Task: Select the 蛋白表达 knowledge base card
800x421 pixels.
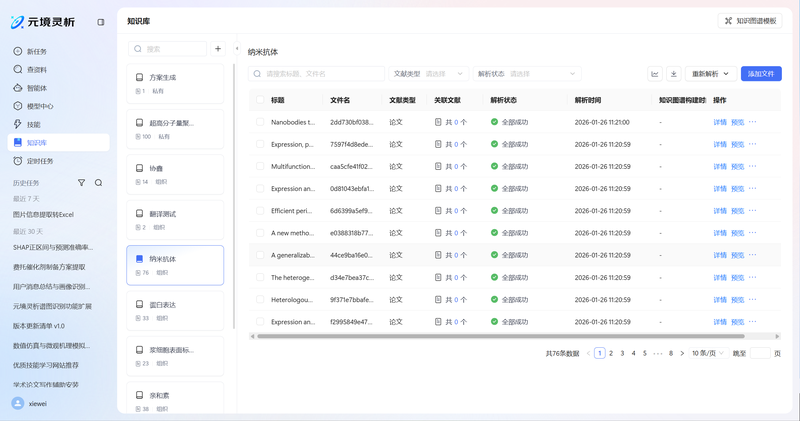Action: pyautogui.click(x=175, y=311)
